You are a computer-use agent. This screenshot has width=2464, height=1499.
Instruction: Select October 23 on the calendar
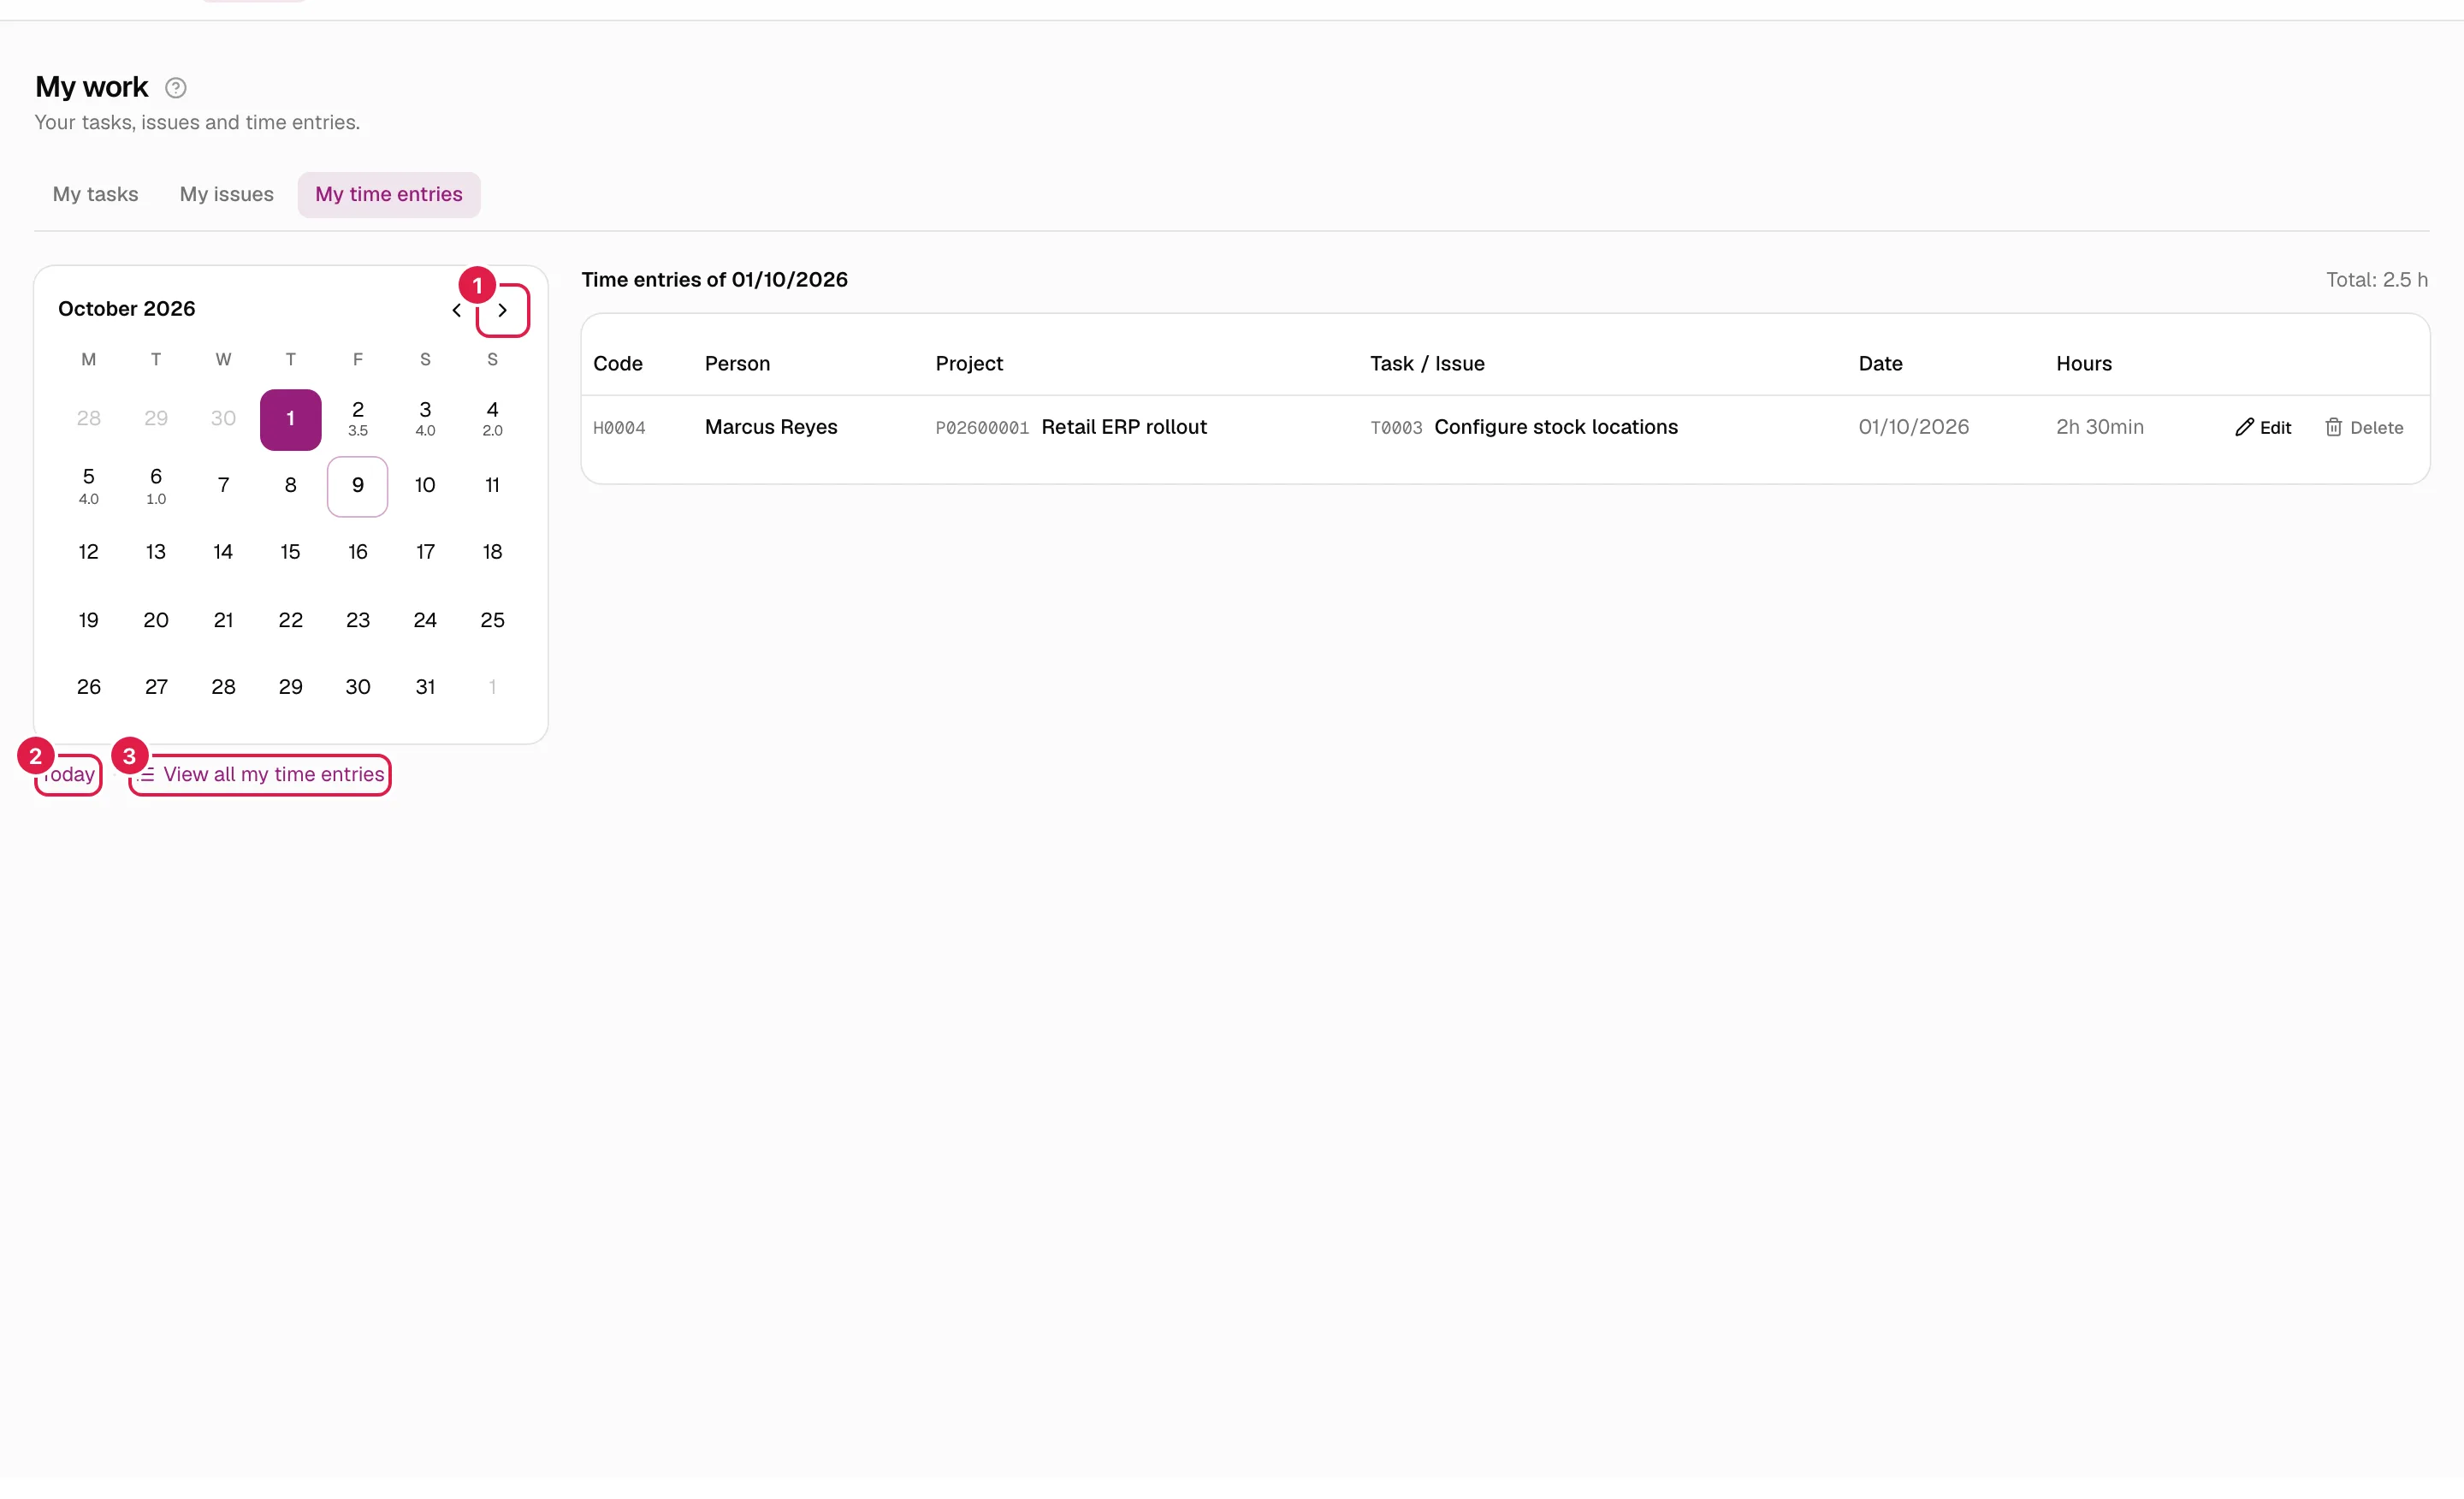click(x=358, y=620)
